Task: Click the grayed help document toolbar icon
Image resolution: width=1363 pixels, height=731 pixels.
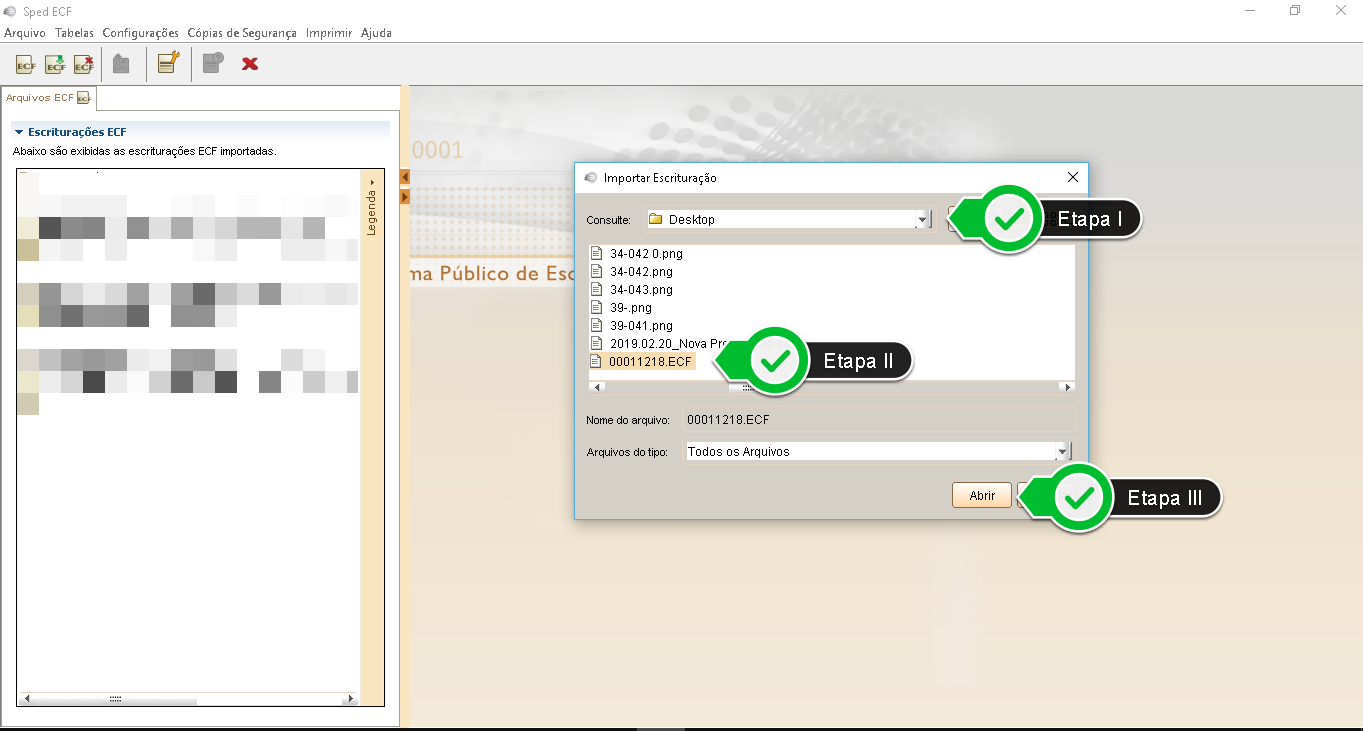Action: tap(213, 64)
